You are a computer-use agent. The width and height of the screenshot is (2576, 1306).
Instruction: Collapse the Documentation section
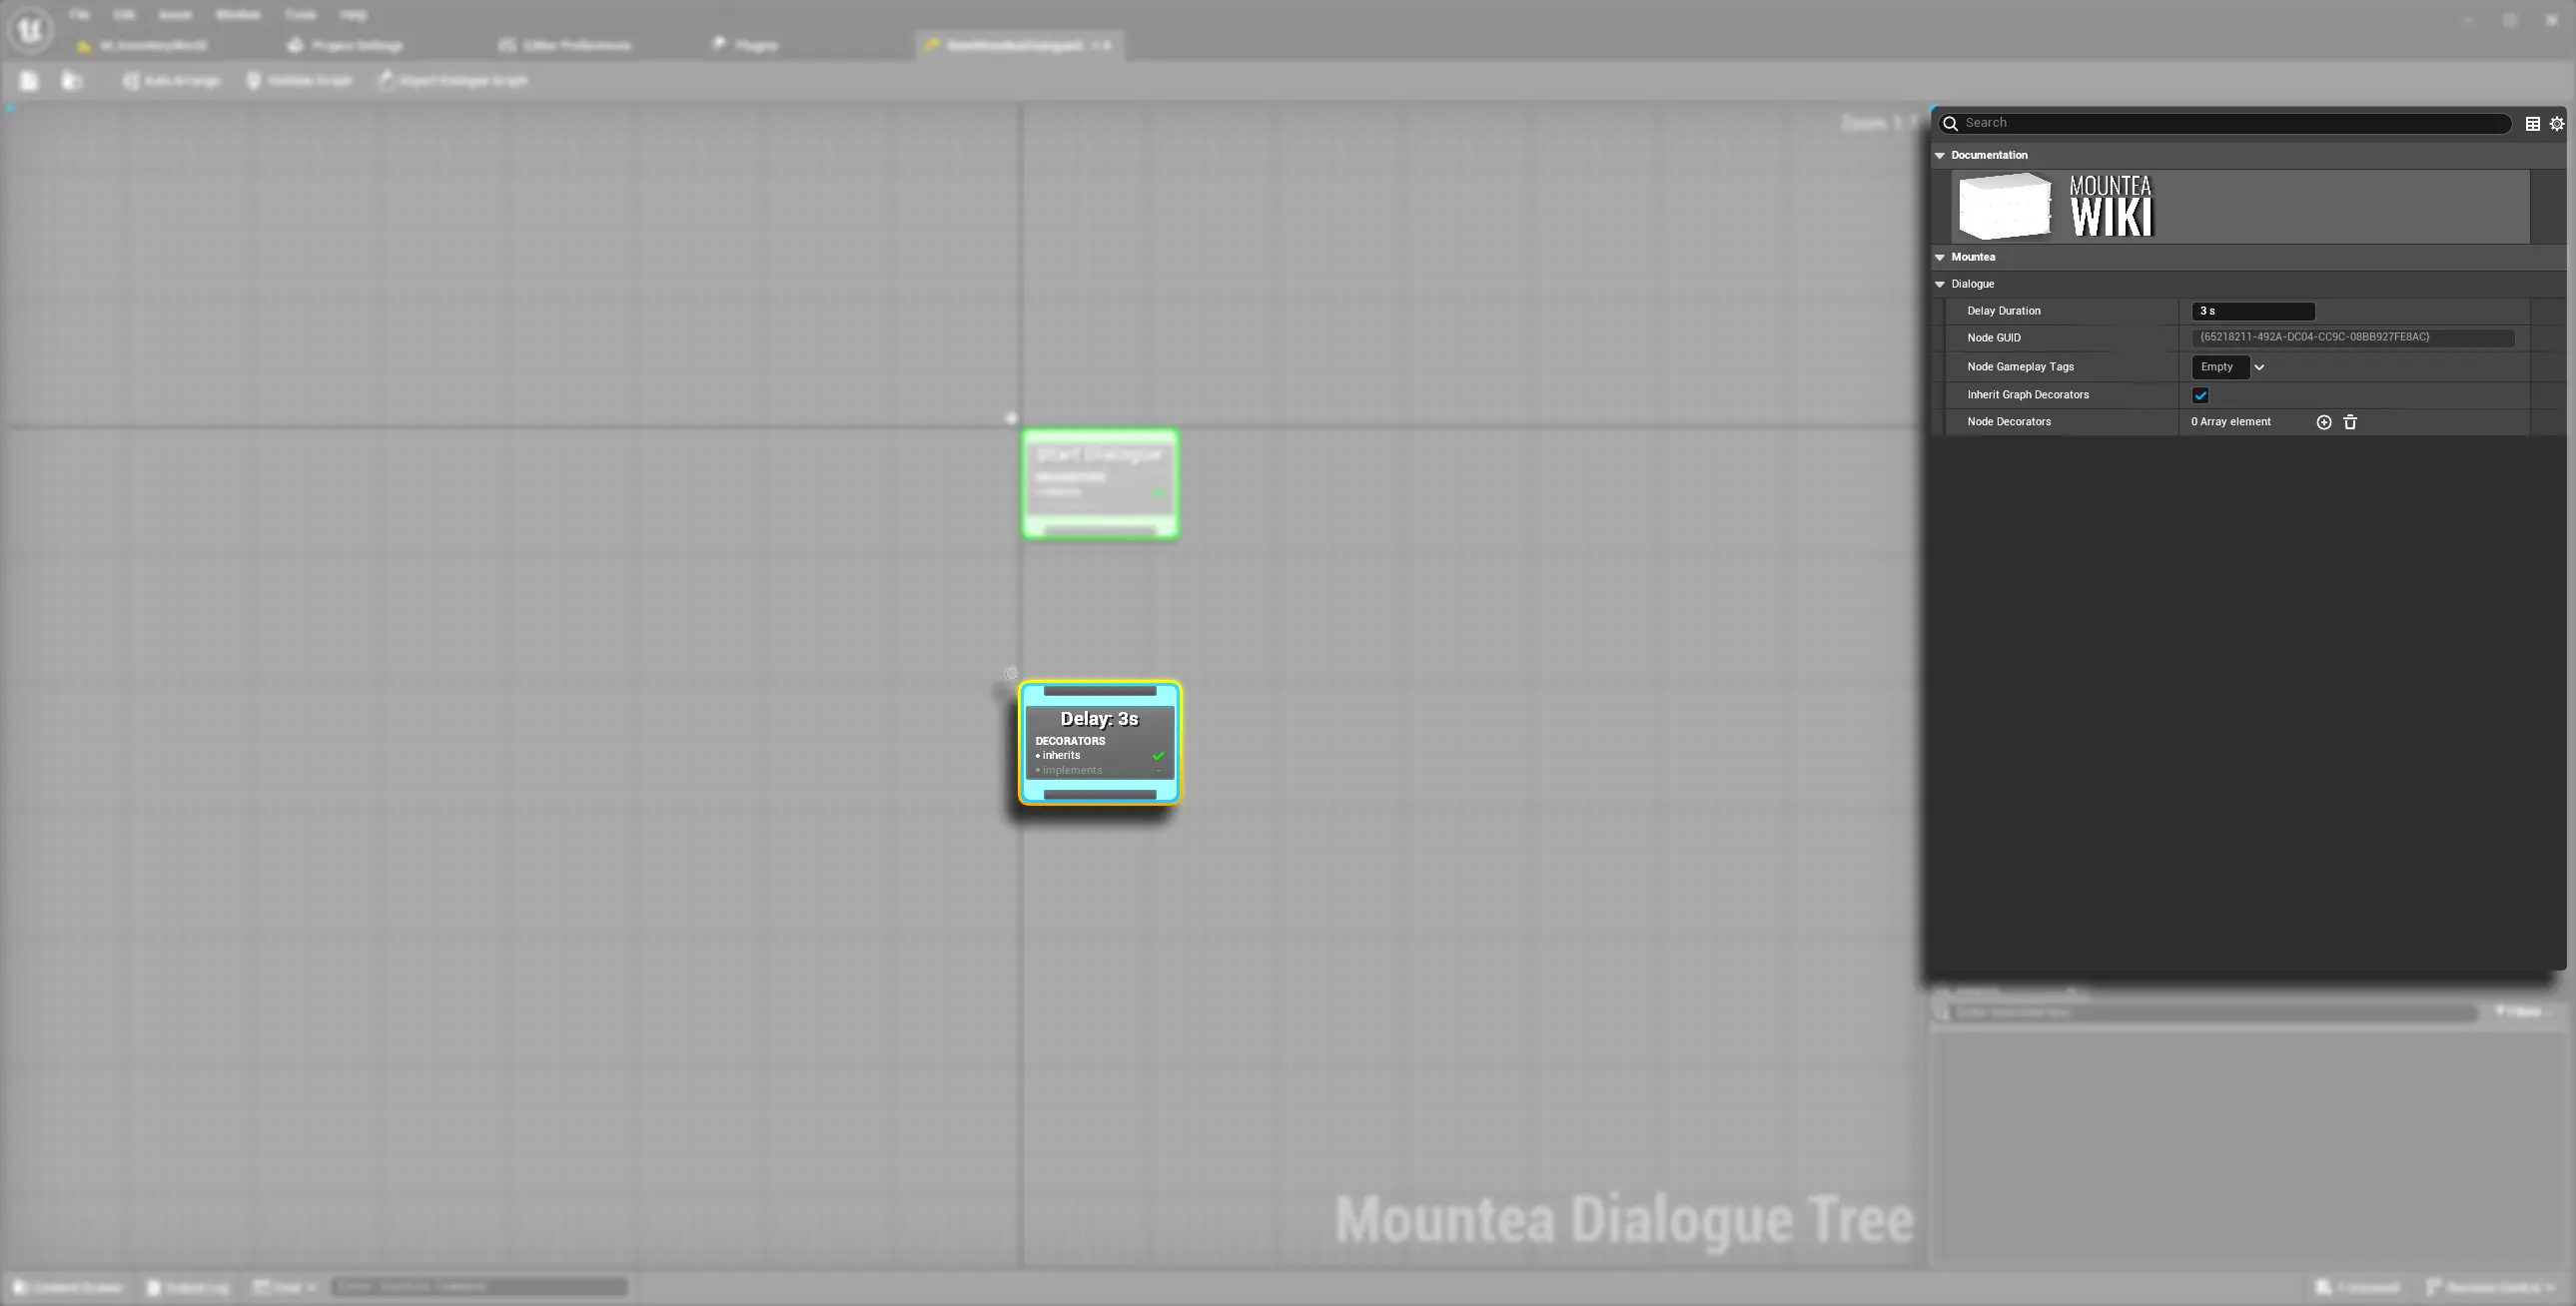[x=1939, y=156]
